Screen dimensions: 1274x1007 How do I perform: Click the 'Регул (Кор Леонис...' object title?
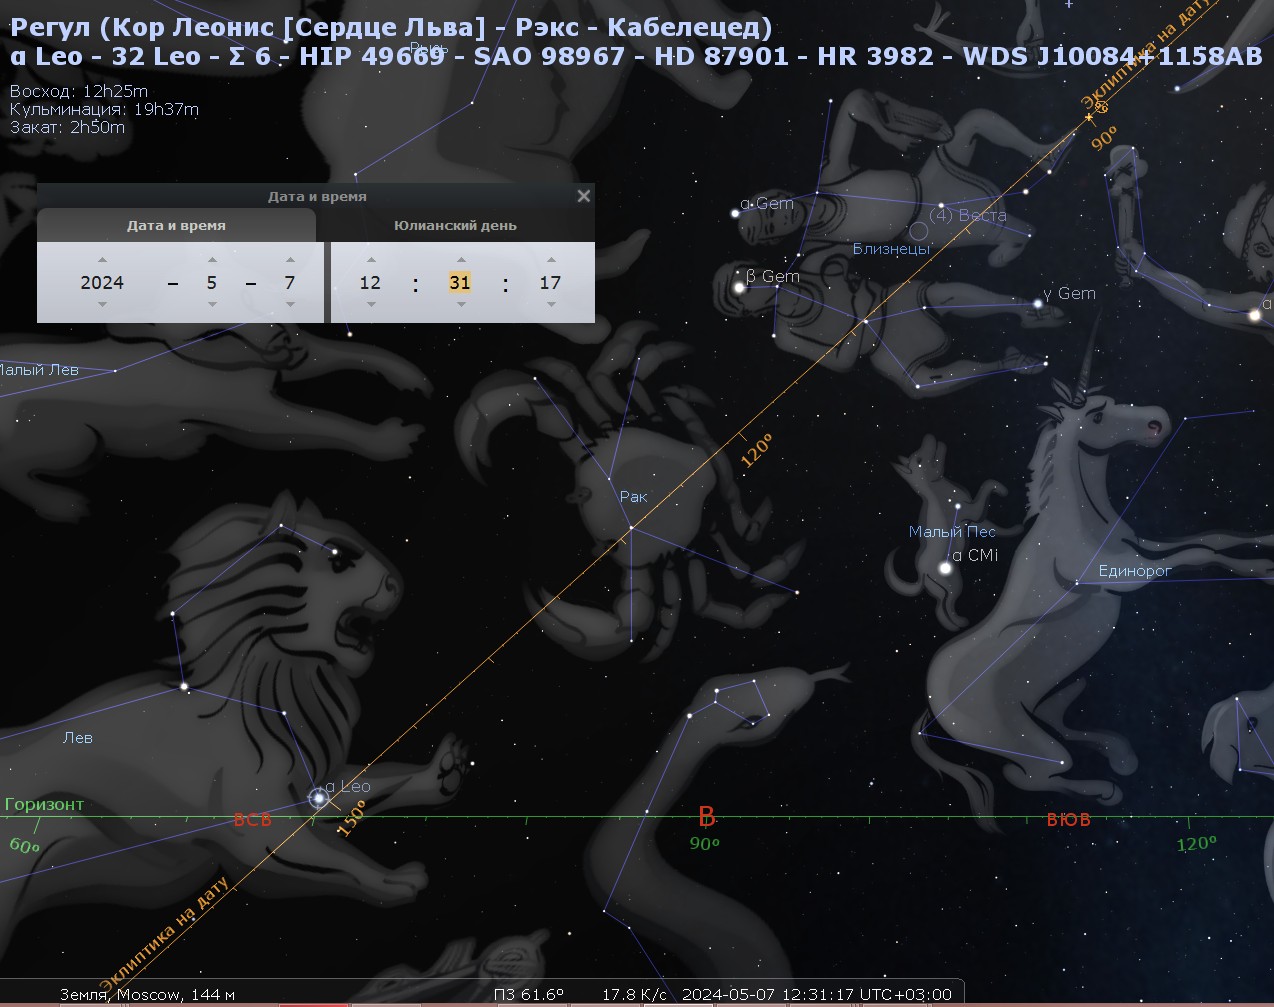[391, 27]
